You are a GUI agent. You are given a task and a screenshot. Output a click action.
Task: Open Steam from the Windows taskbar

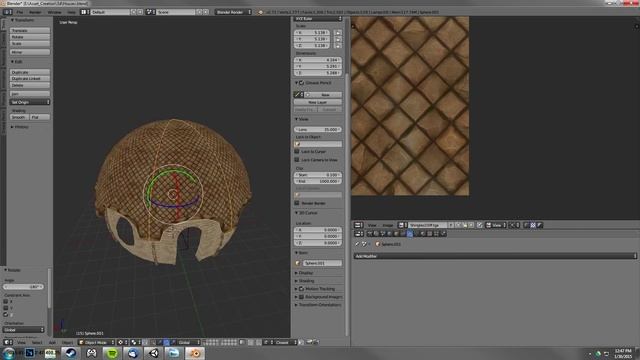[71, 353]
